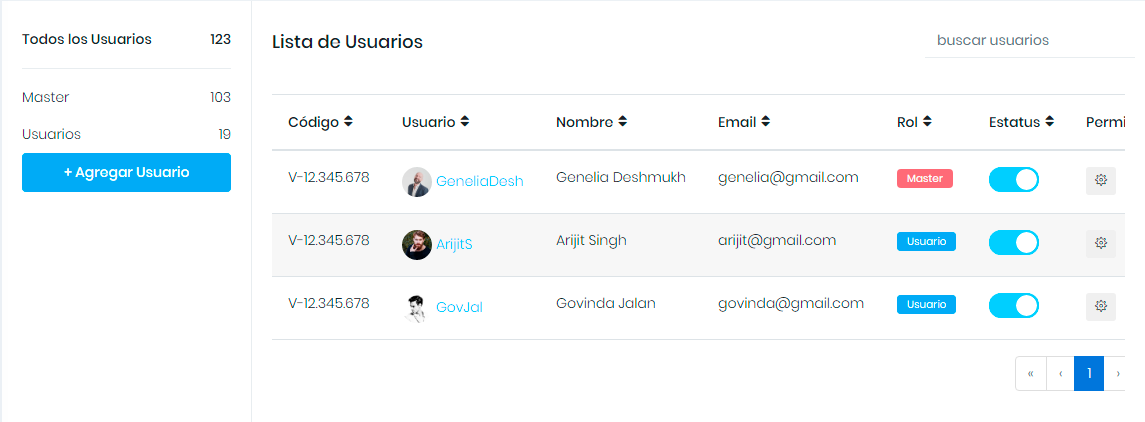Image resolution: width=1145 pixels, height=422 pixels.
Task: Click the buscar usuarios search field
Action: pyautogui.click(x=1029, y=40)
